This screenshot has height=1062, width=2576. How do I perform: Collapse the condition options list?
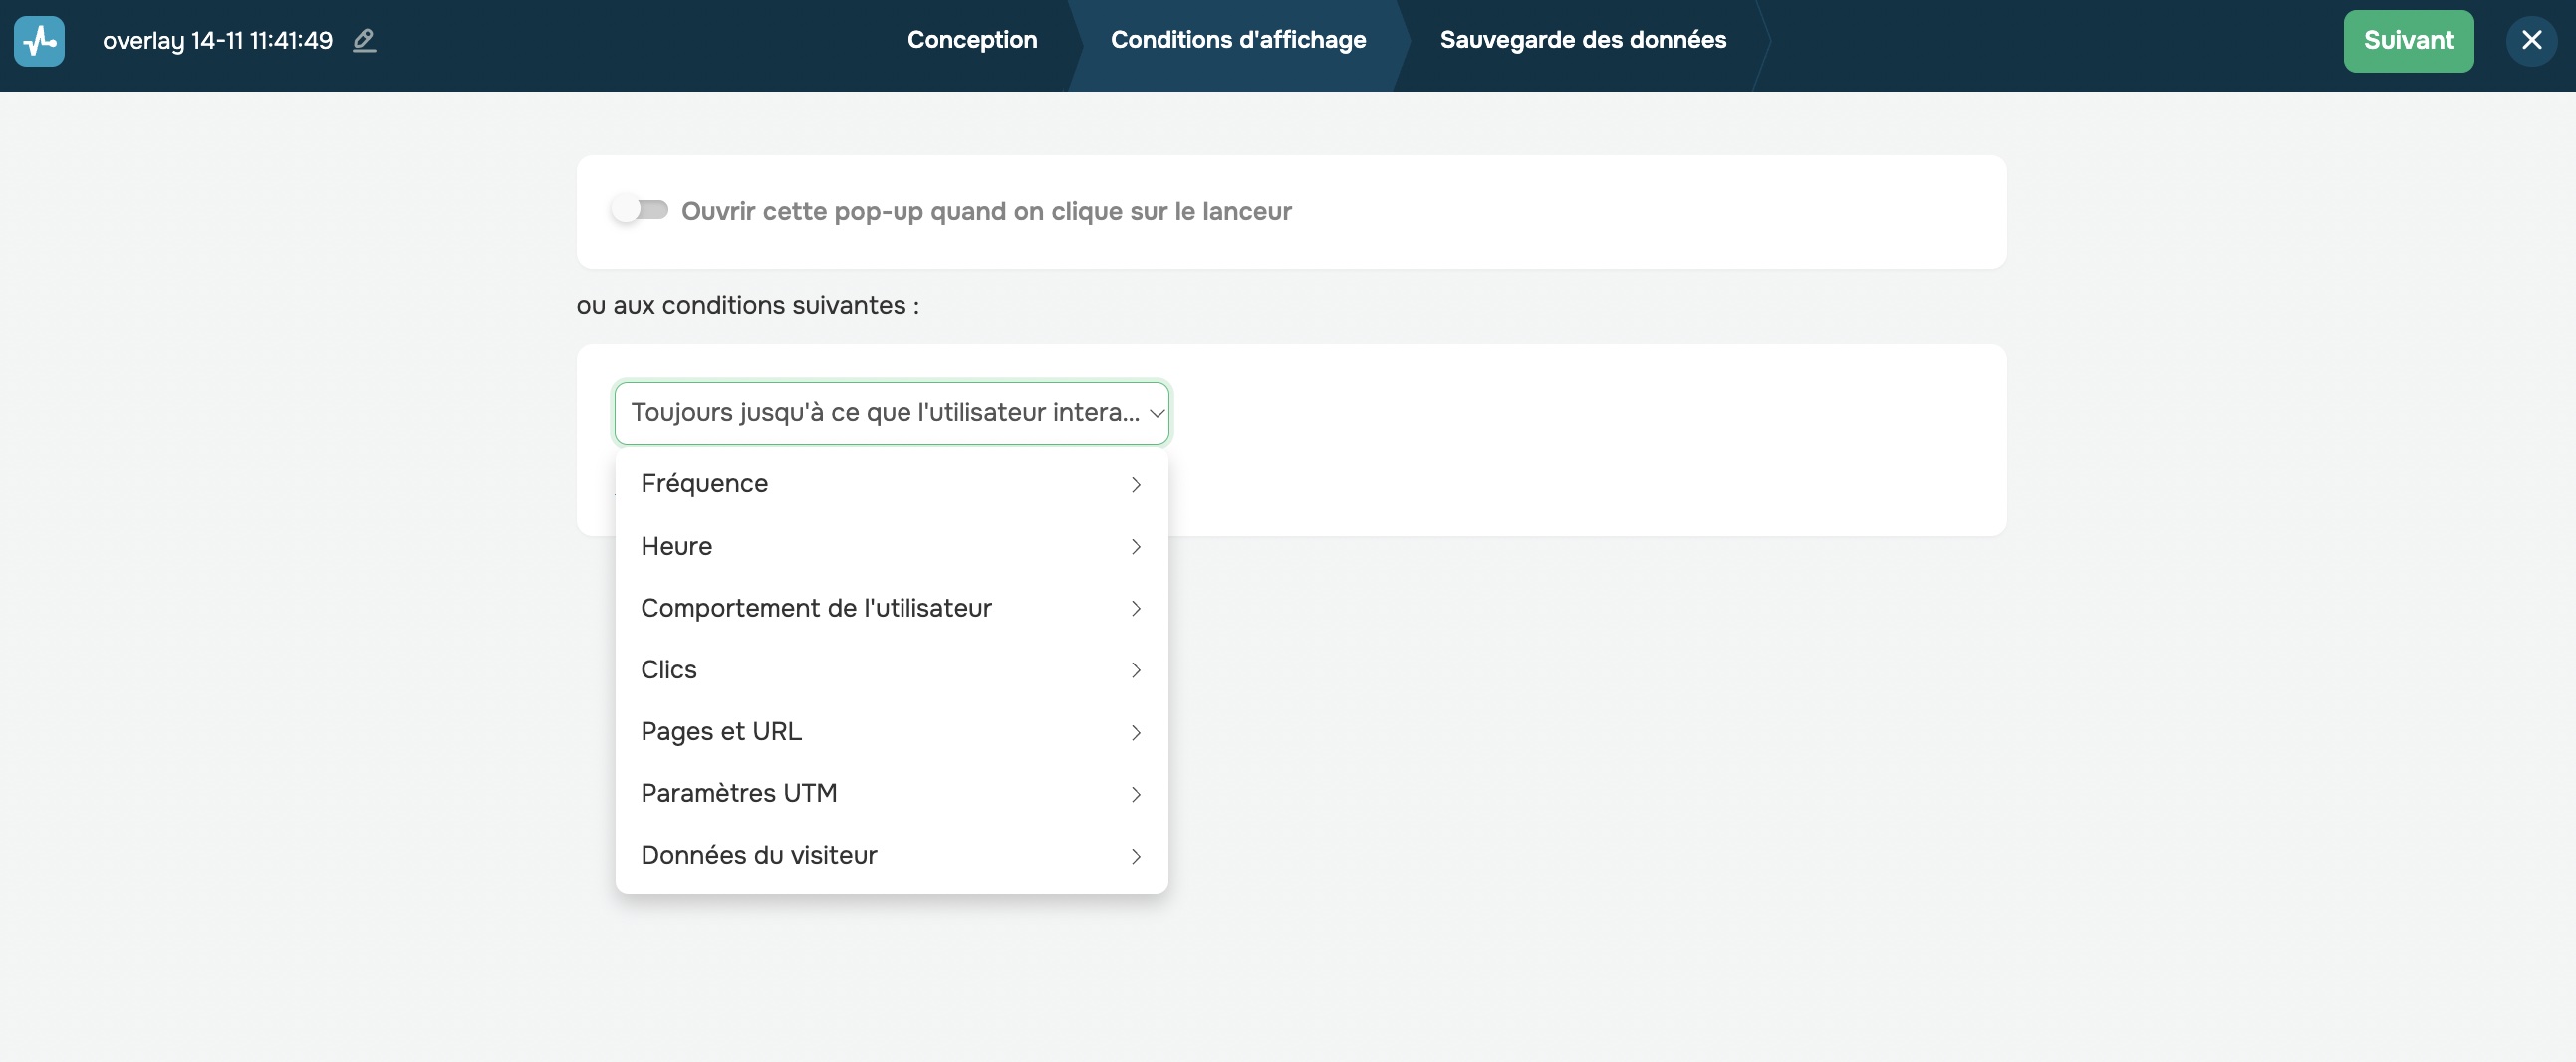tap(891, 412)
